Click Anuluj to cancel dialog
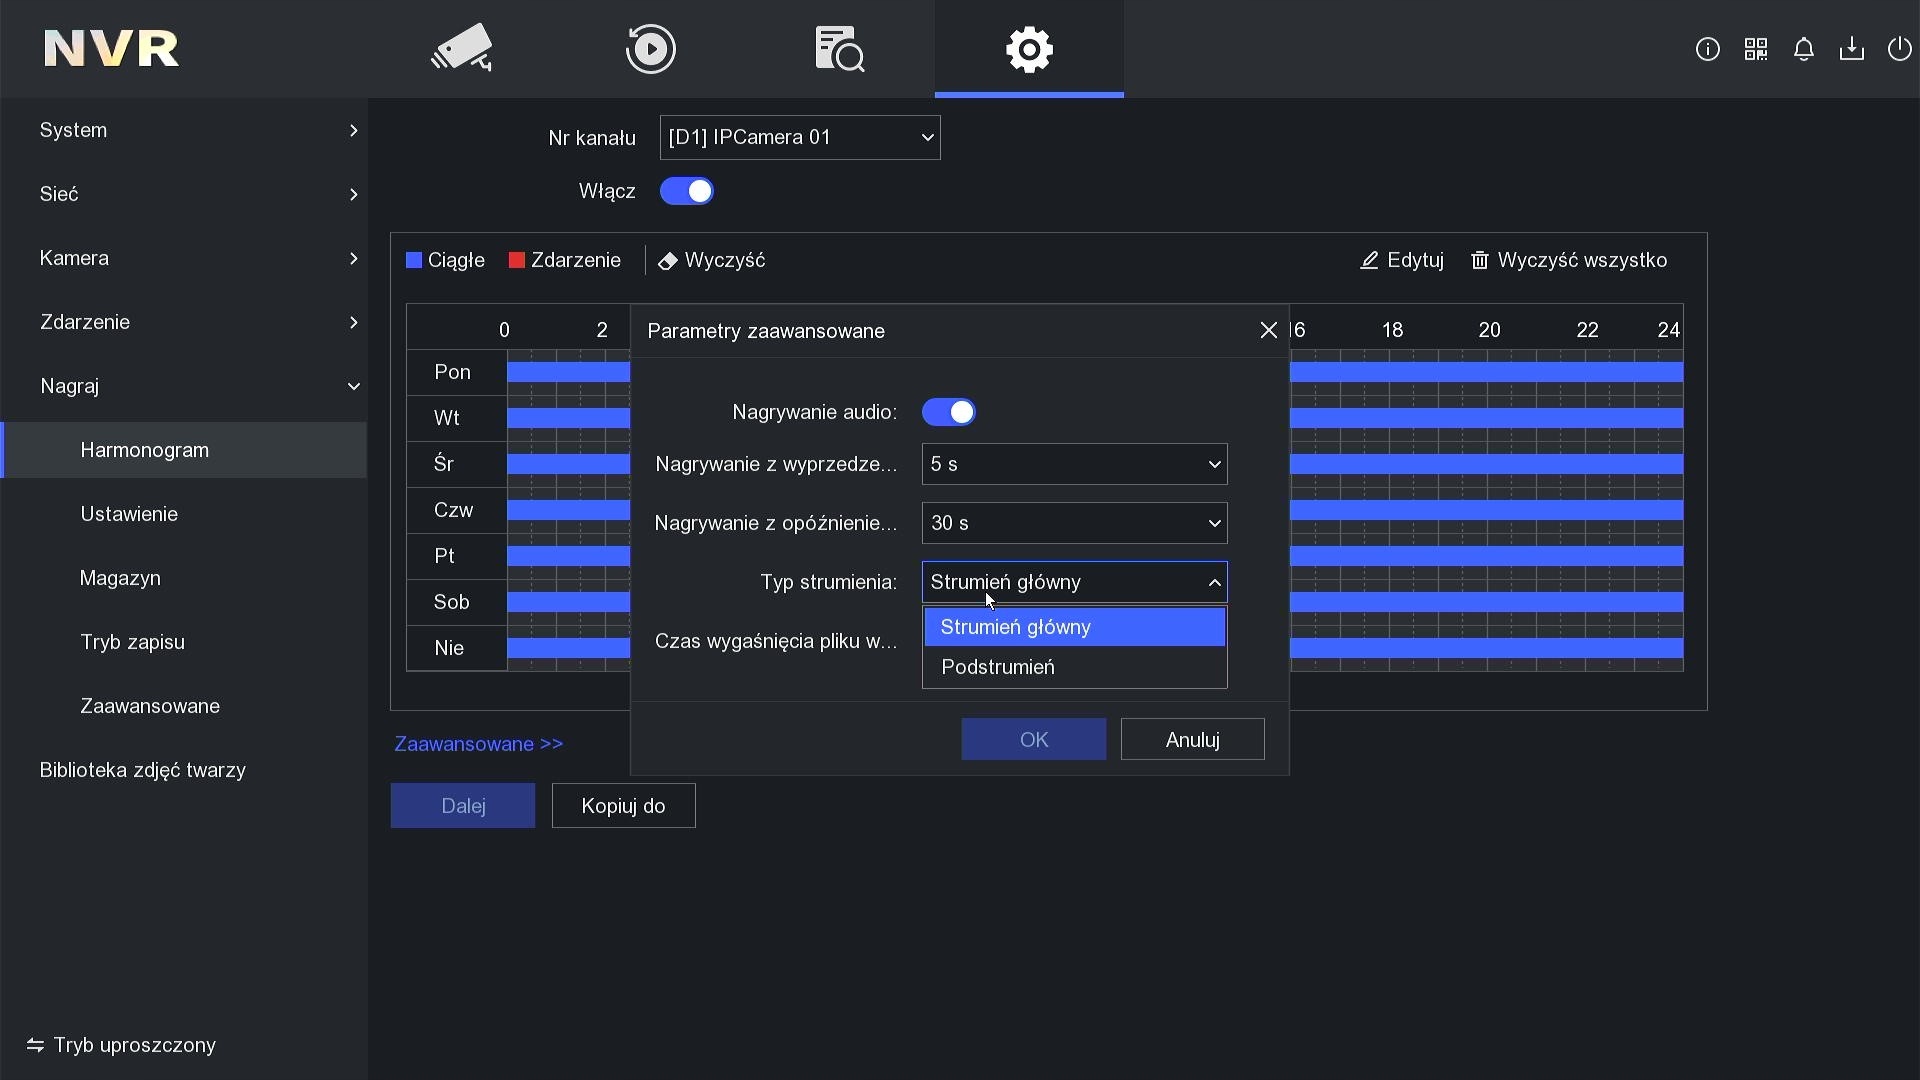Screen dimensions: 1920x1080 [1192, 739]
